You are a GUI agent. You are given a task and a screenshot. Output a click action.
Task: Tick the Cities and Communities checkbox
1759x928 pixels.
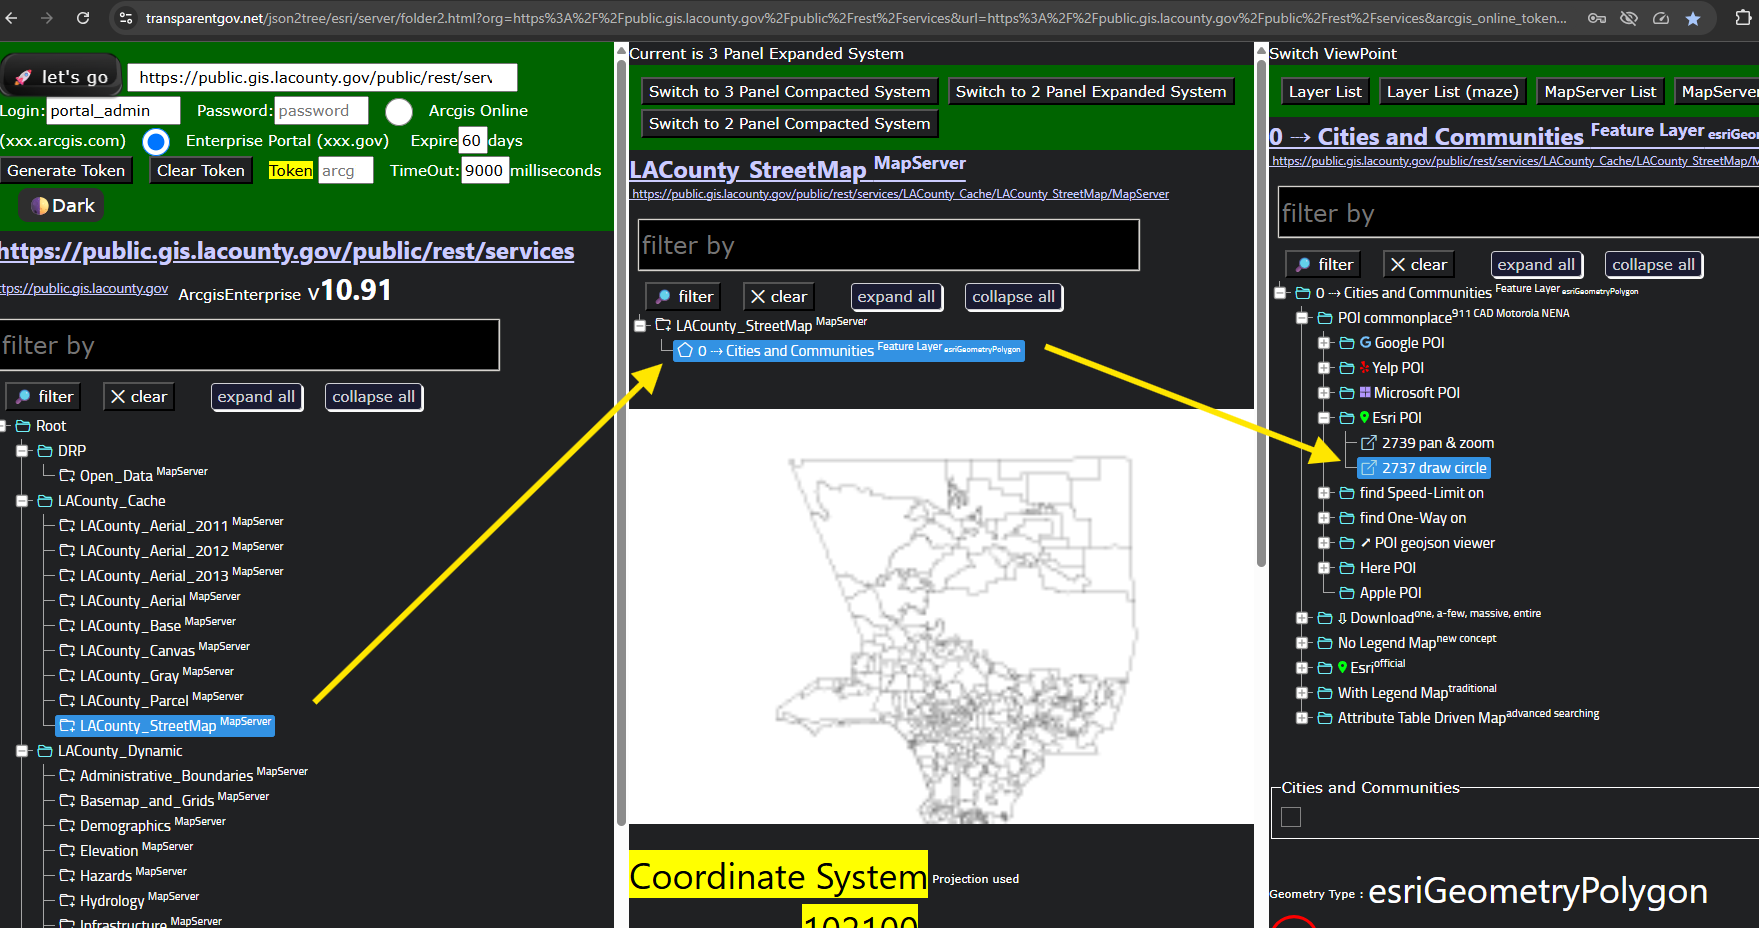1291,817
